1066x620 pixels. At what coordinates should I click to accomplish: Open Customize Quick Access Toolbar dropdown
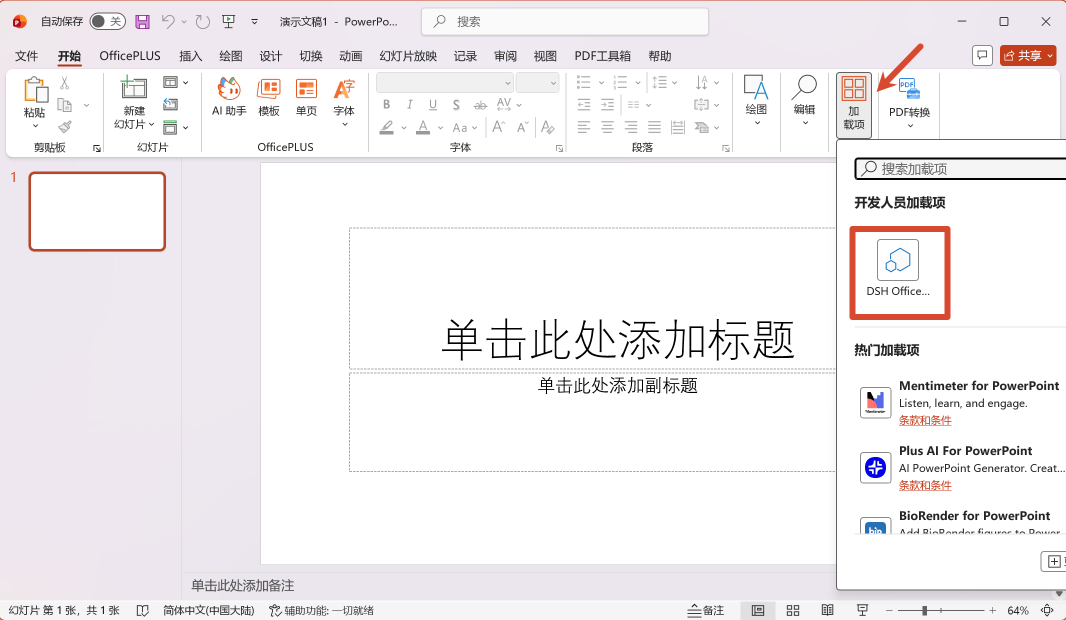click(254, 22)
